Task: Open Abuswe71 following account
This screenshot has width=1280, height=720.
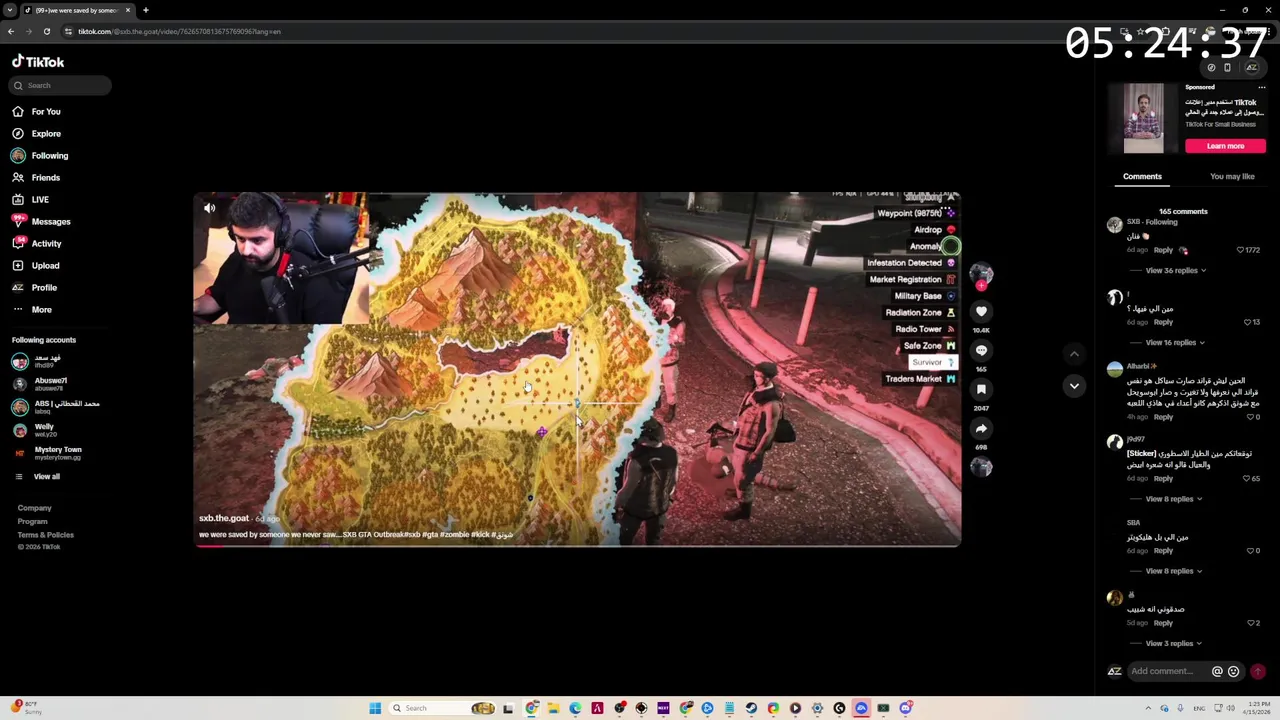Action: (50, 382)
